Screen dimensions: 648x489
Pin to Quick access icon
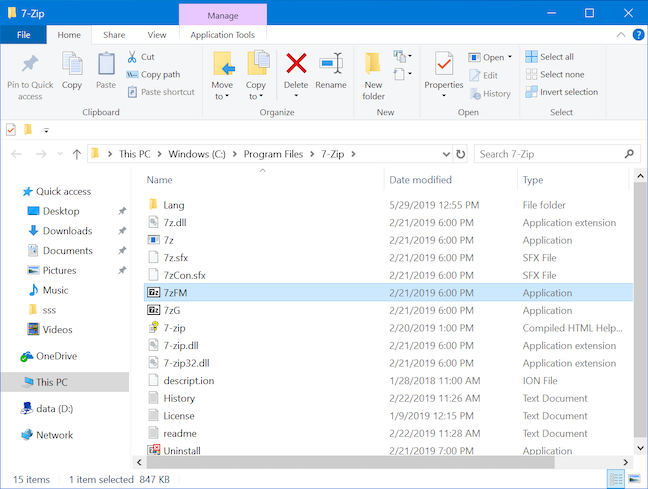click(30, 63)
